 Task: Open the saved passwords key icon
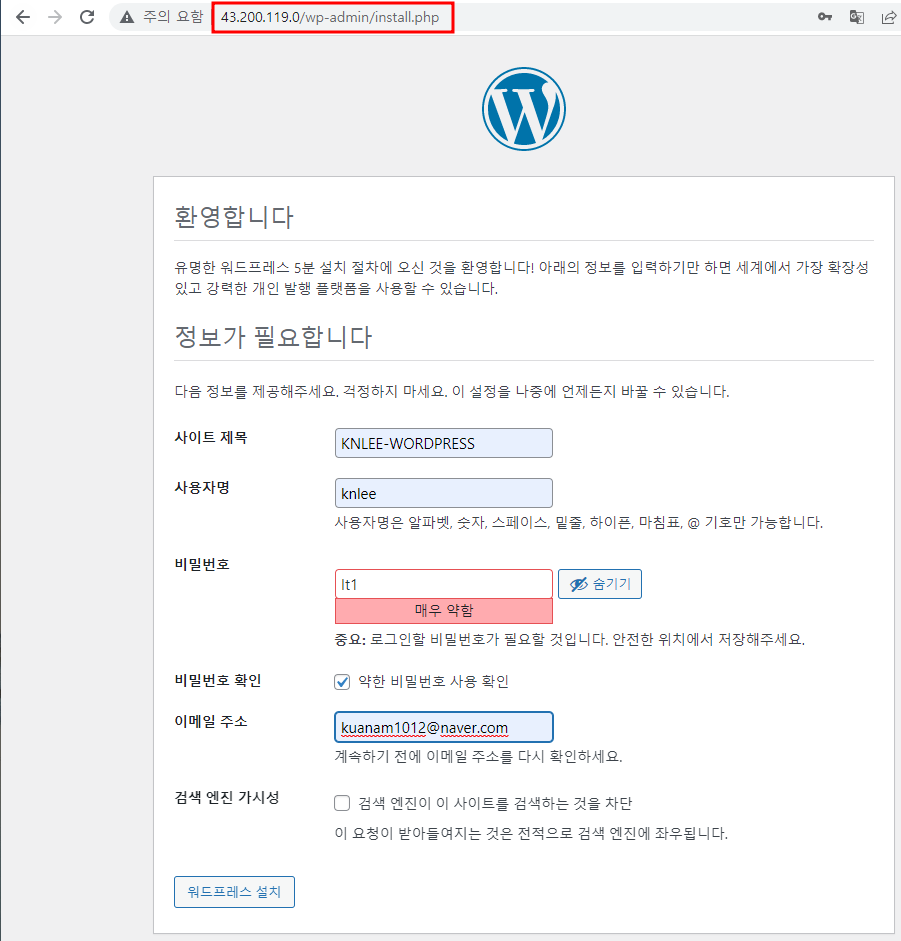(x=825, y=17)
